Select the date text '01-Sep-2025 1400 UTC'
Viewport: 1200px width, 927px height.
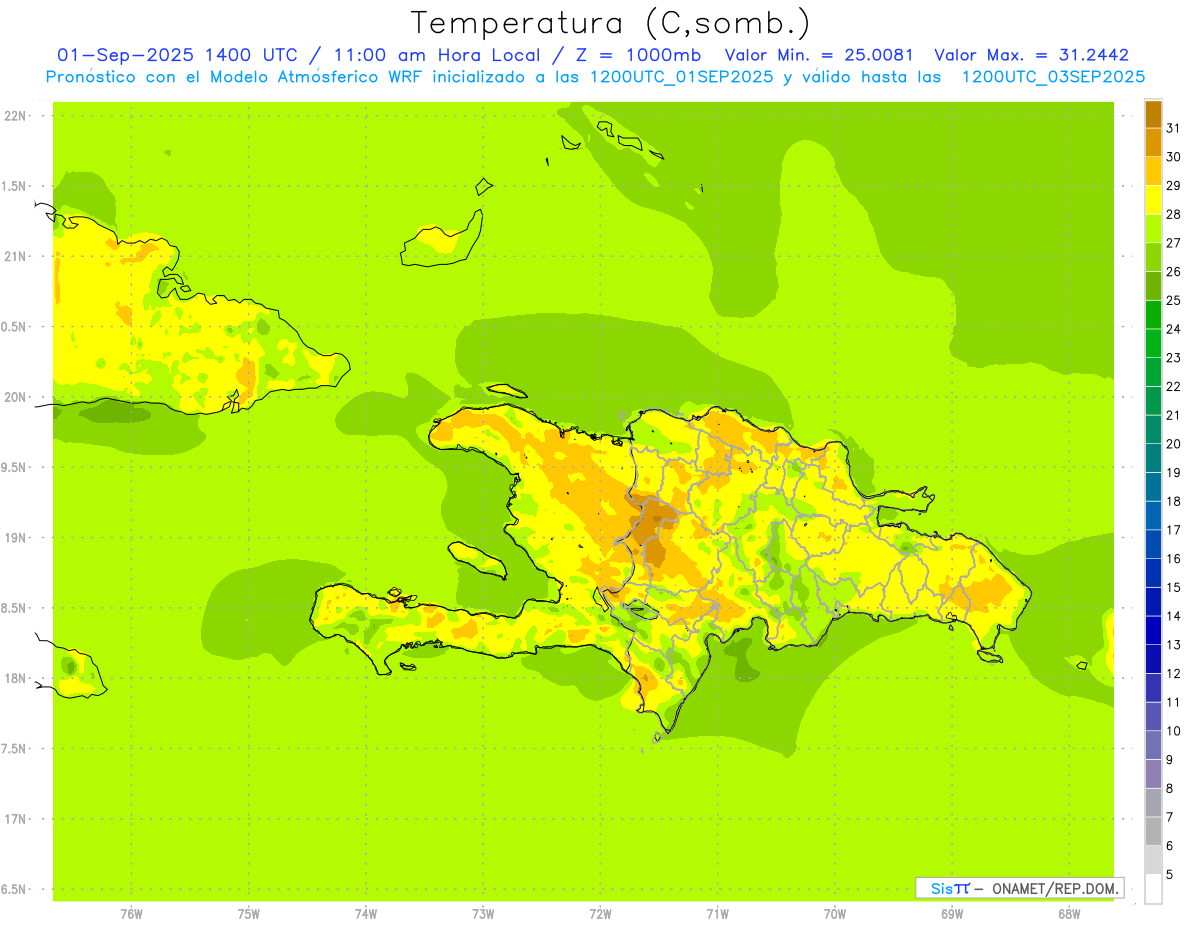(179, 55)
